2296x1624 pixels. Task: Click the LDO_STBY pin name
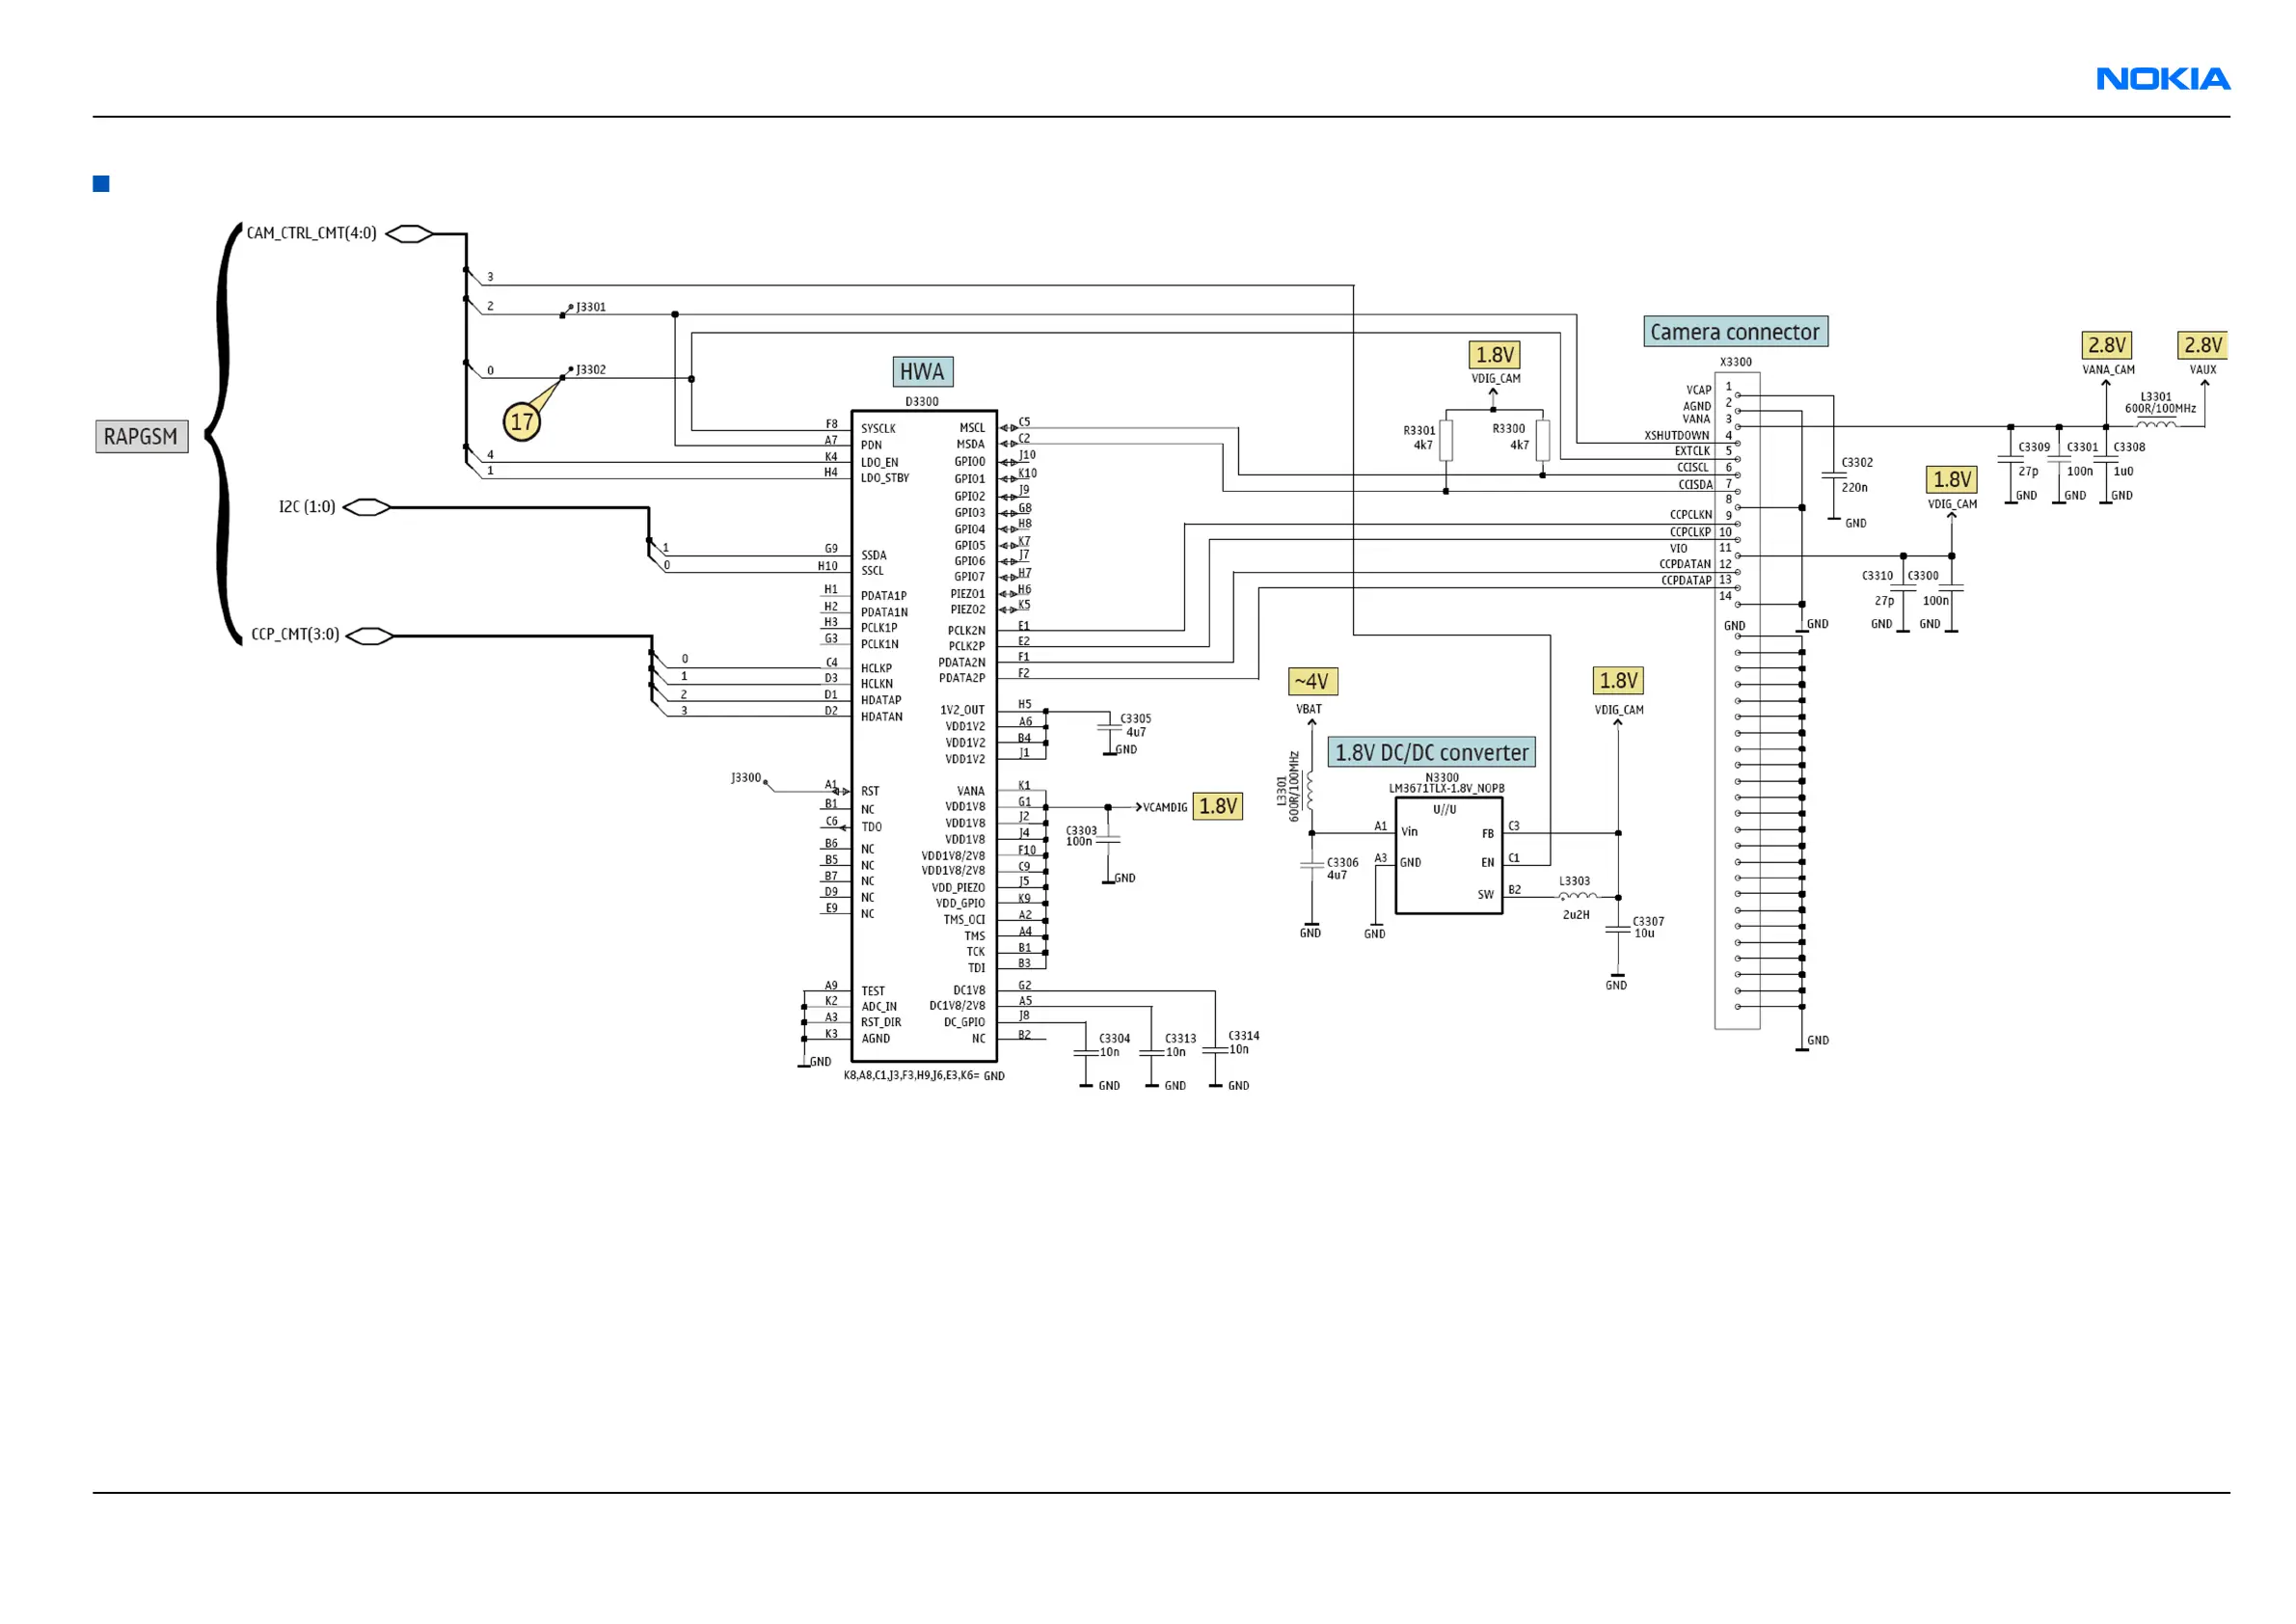(885, 478)
